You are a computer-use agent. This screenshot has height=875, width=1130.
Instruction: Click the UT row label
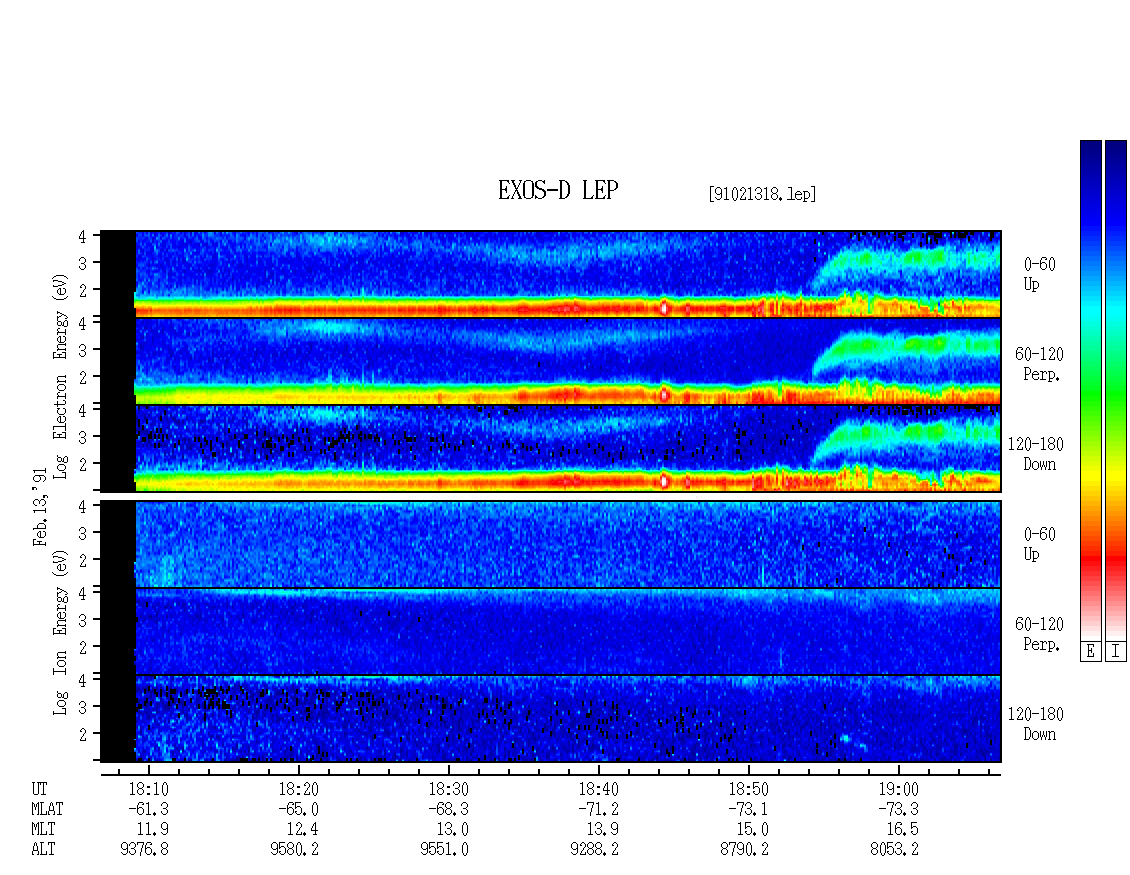(39, 789)
